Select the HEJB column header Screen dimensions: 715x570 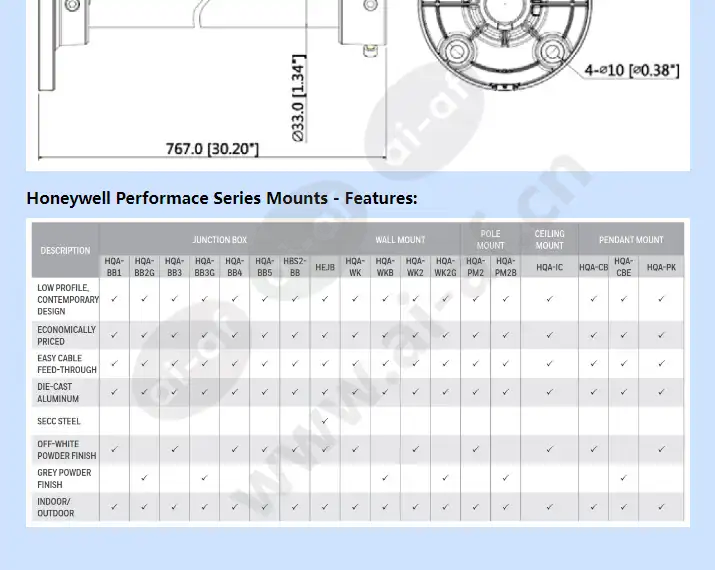(325, 267)
